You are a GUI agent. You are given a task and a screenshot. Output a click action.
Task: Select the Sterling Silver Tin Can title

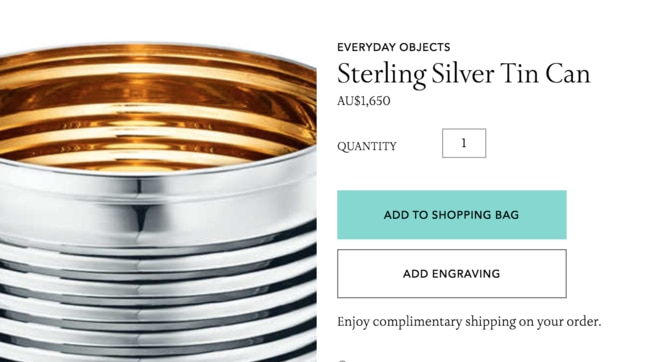pos(464,74)
